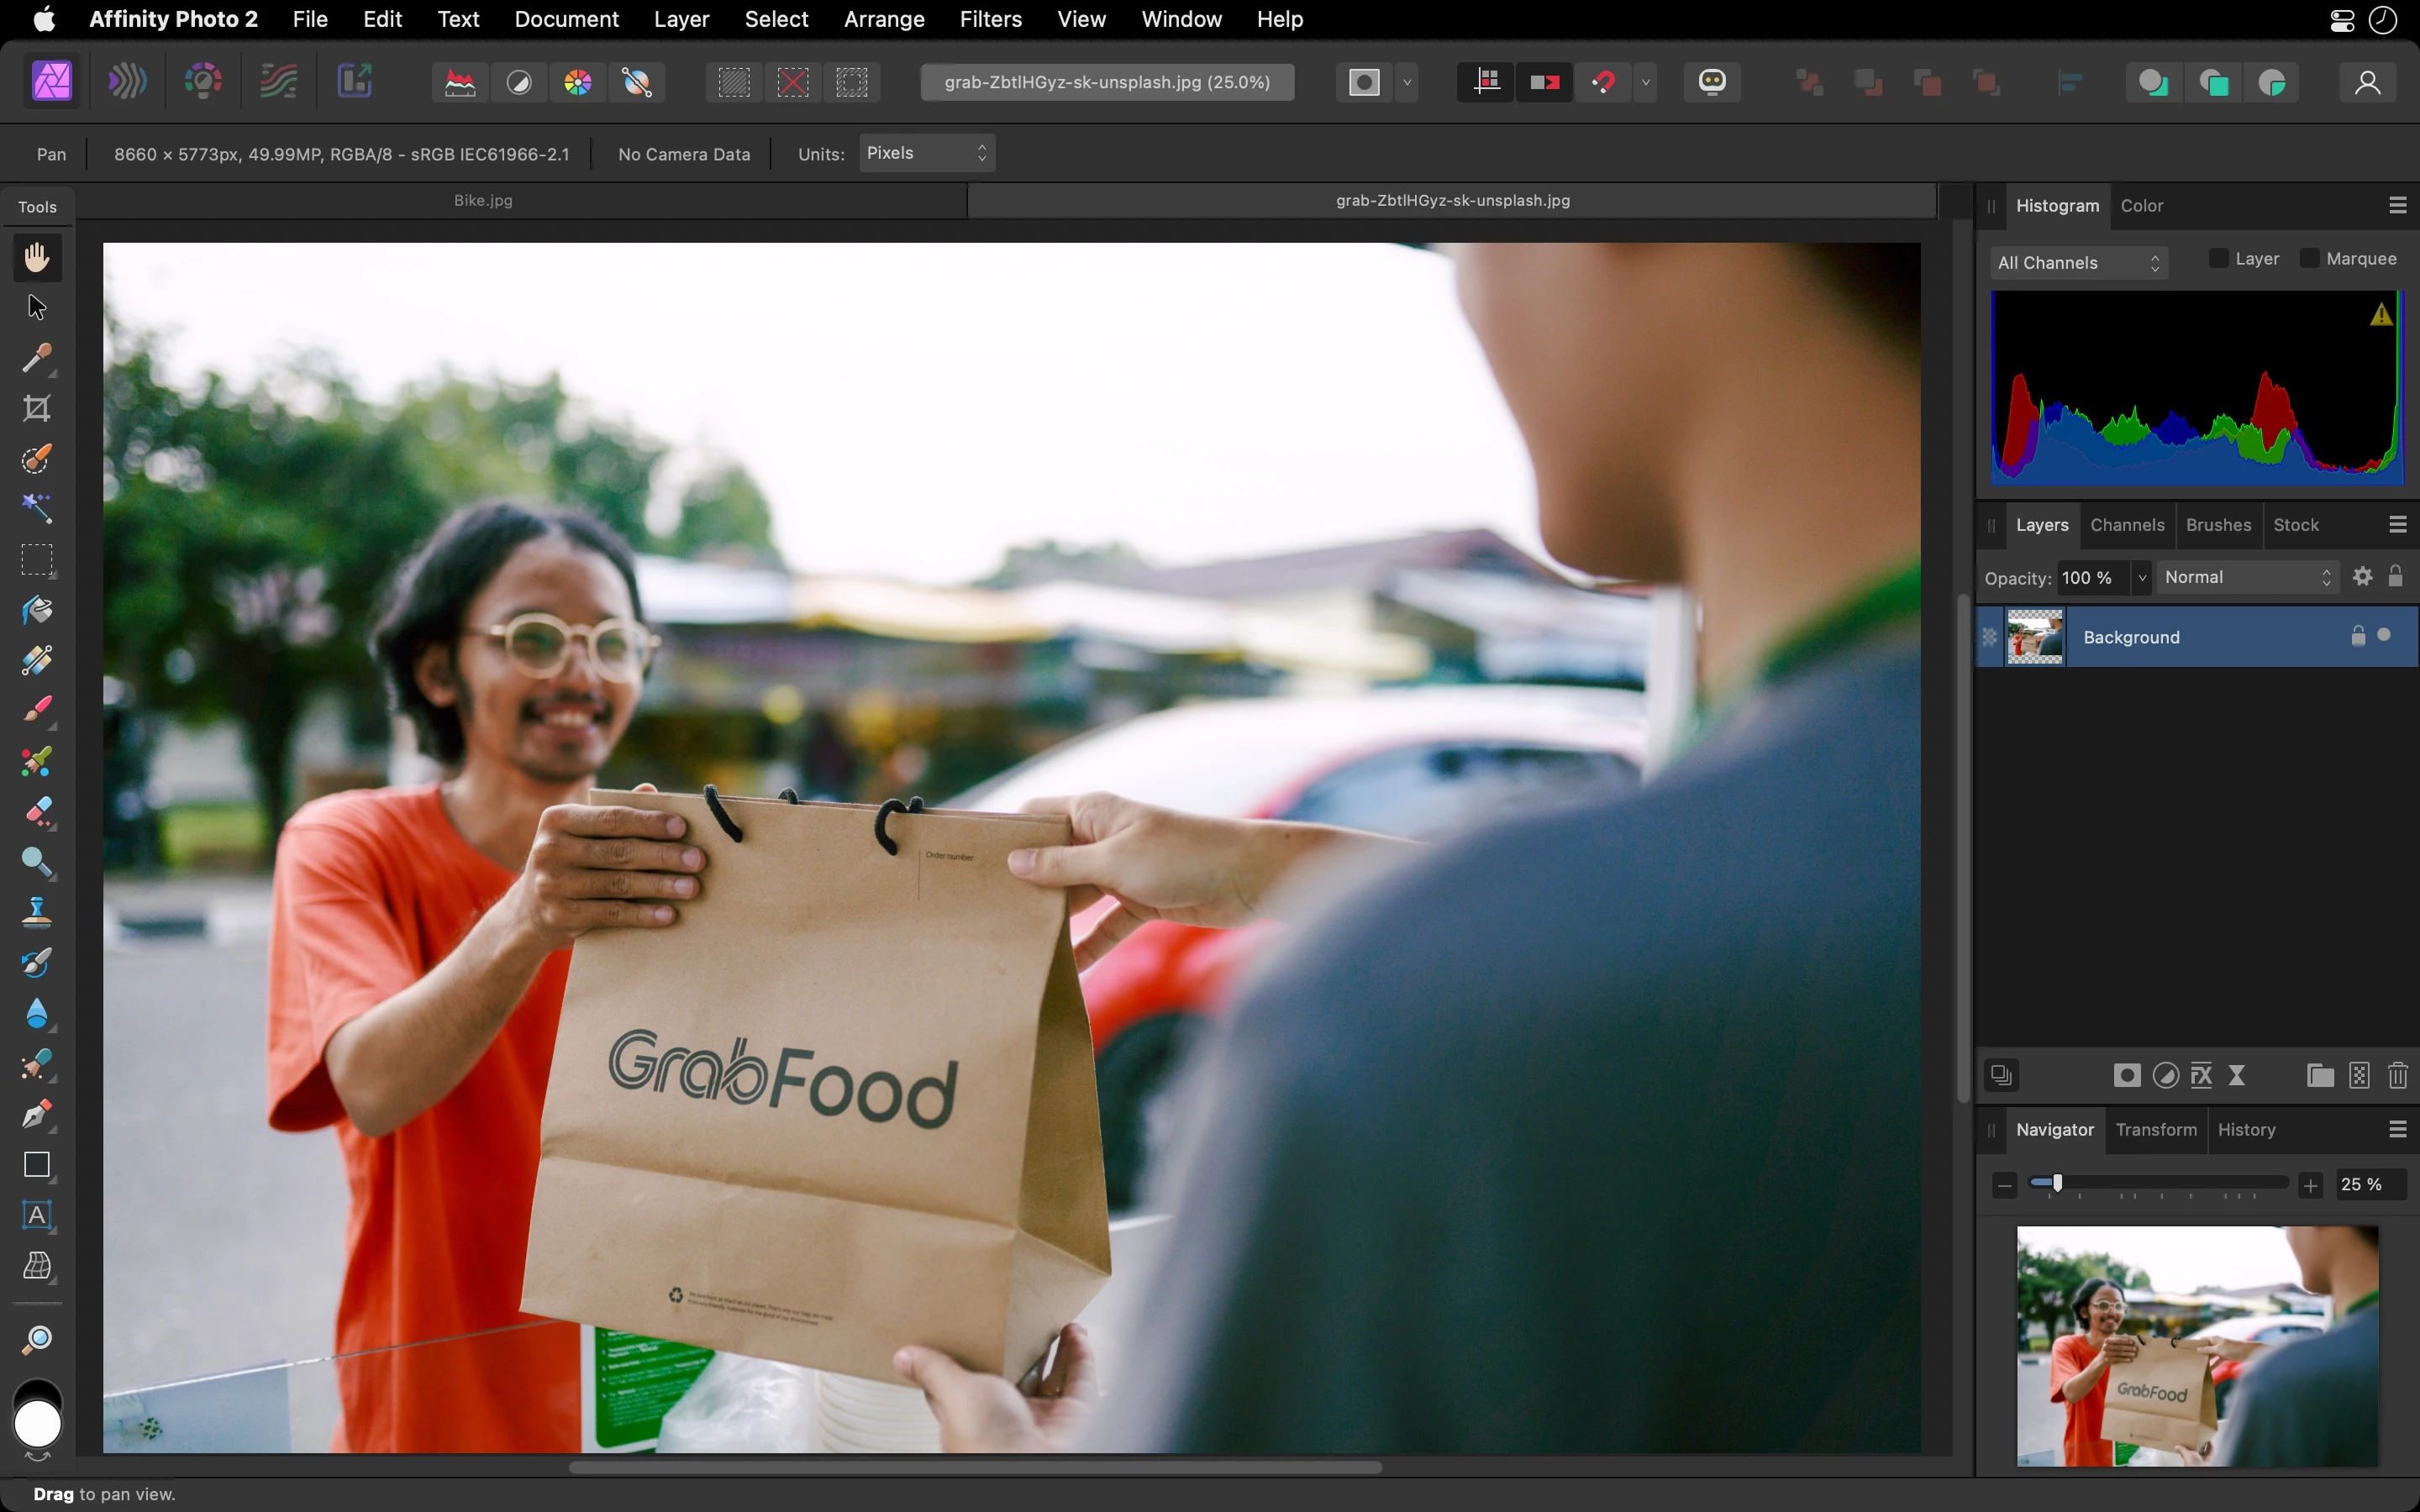Toggle Background layer visibility dot
Viewport: 2420px width, 1512px height.
click(x=2385, y=636)
